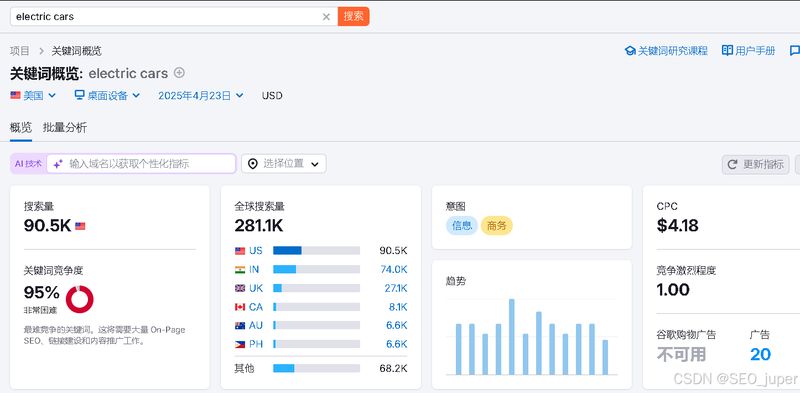The image size is (800, 393).
Task: Click the location pin icon
Action: point(253,164)
